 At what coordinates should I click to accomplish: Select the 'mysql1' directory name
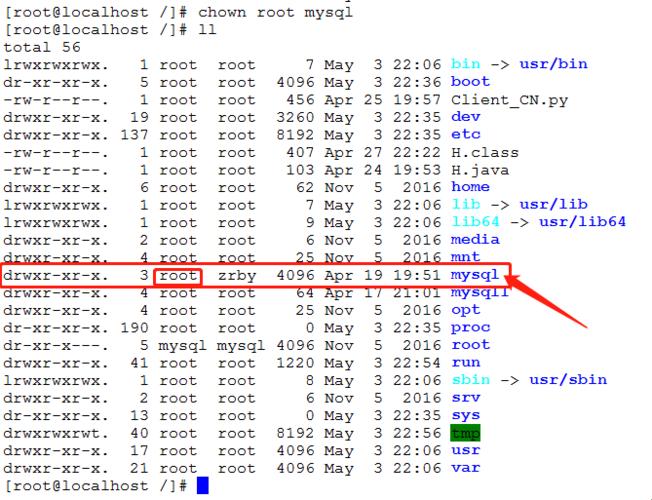pyautogui.click(x=480, y=292)
